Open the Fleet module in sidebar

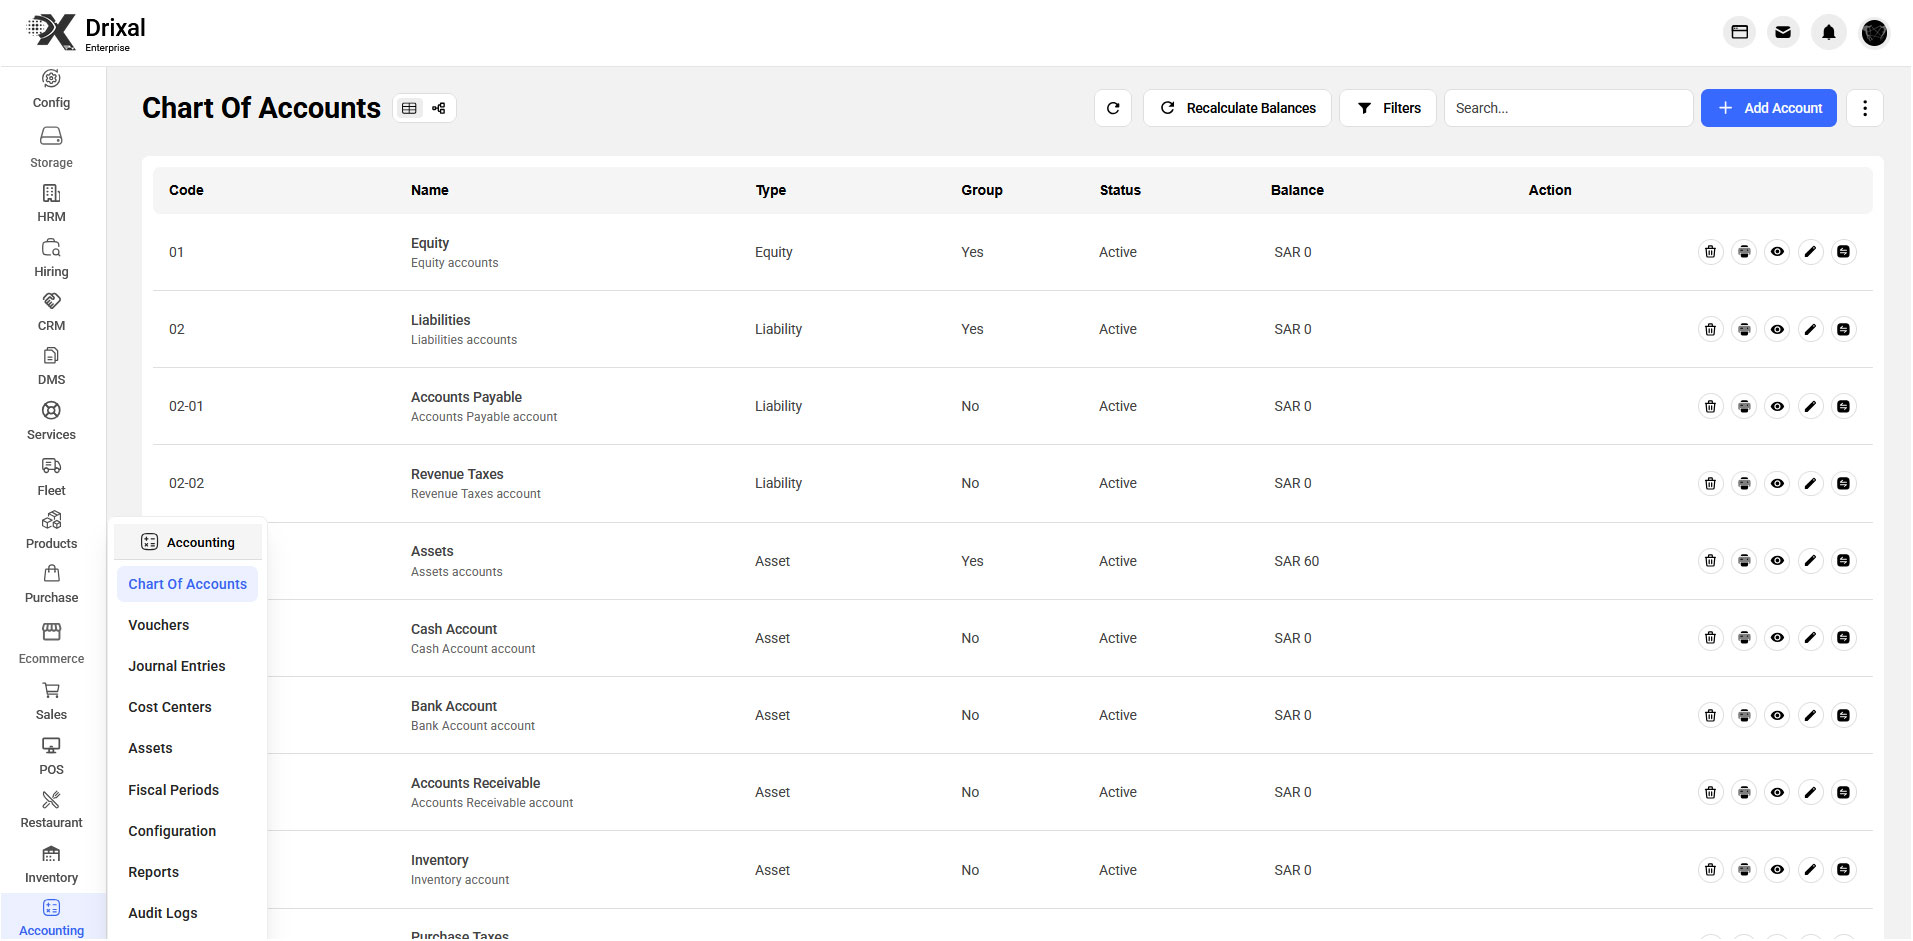point(51,476)
